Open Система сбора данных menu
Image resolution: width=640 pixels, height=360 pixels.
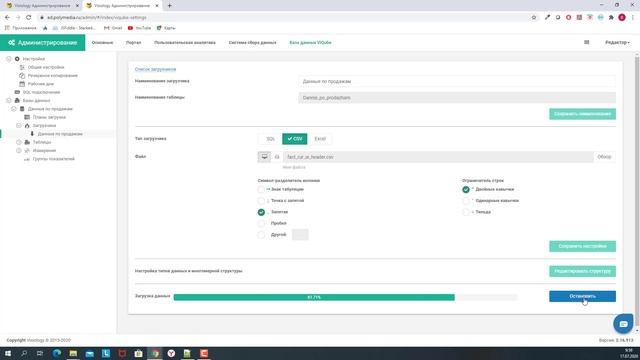pos(252,42)
